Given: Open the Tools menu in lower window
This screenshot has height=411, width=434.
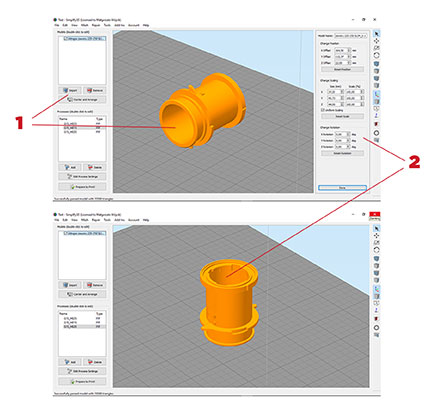Looking at the screenshot, I should pos(107,220).
